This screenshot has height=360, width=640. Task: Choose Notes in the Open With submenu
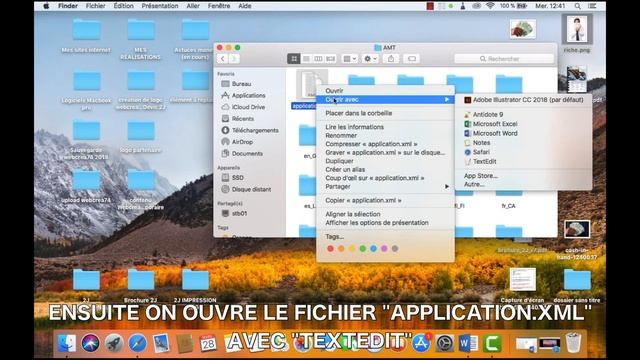477,143
